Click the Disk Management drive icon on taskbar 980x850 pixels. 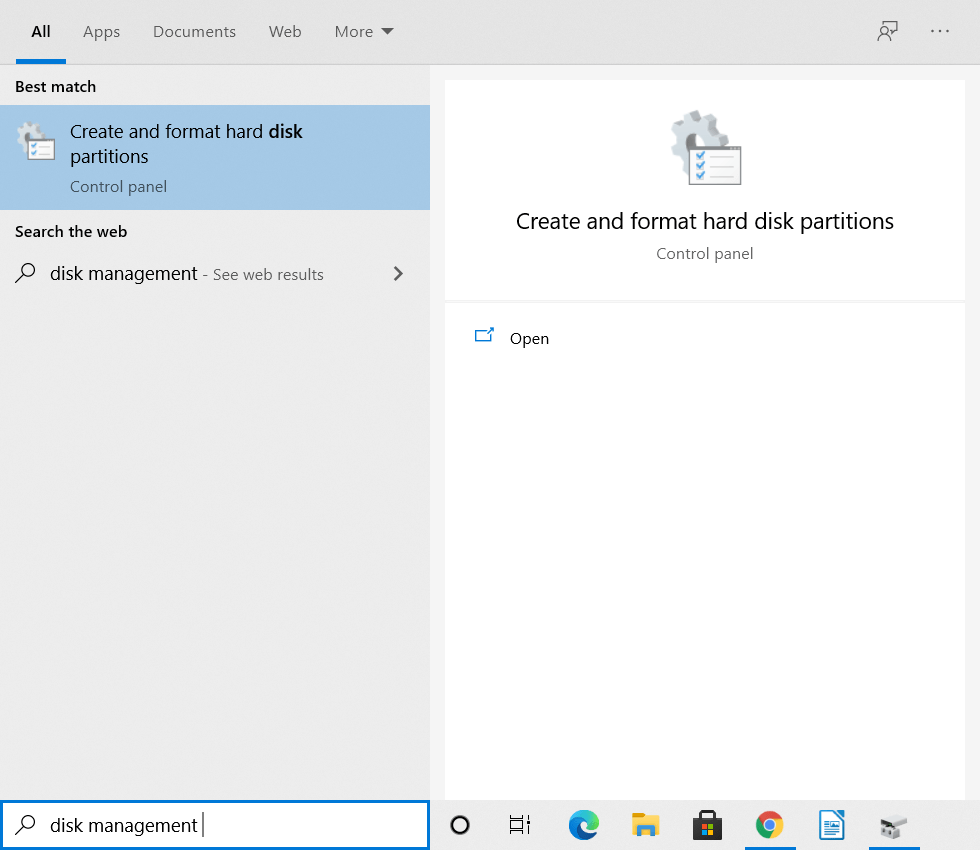[893, 825]
